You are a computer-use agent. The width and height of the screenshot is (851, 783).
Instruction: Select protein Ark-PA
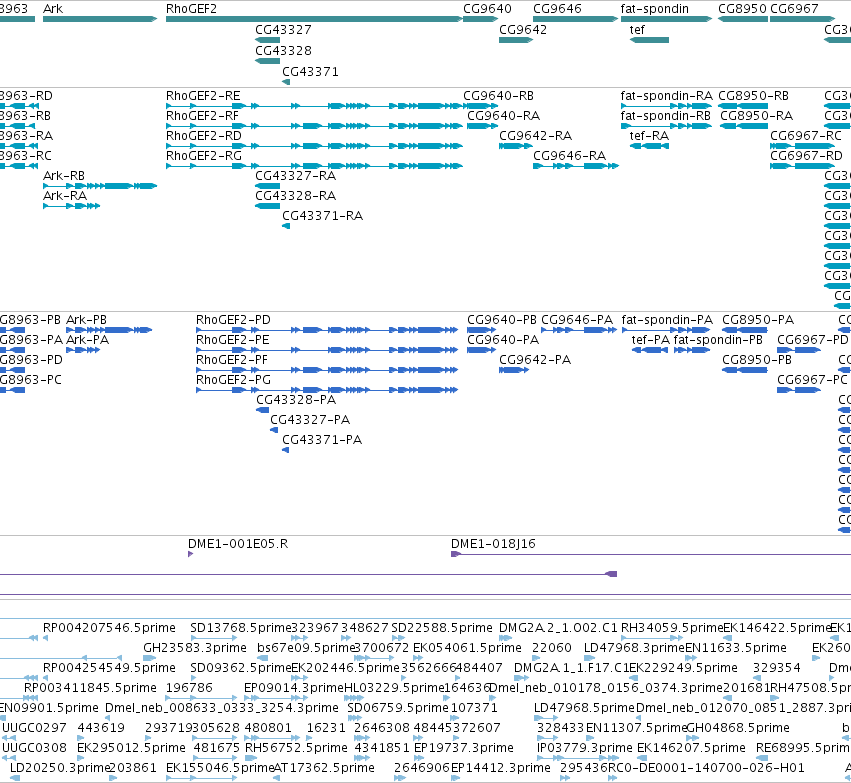click(87, 340)
